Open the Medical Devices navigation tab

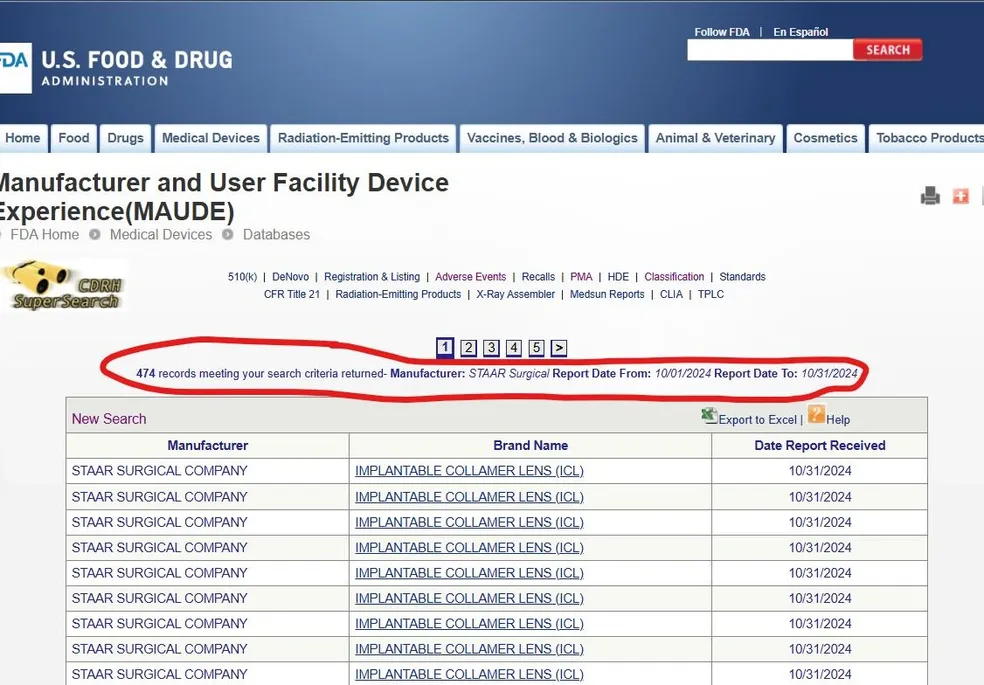tap(210, 138)
